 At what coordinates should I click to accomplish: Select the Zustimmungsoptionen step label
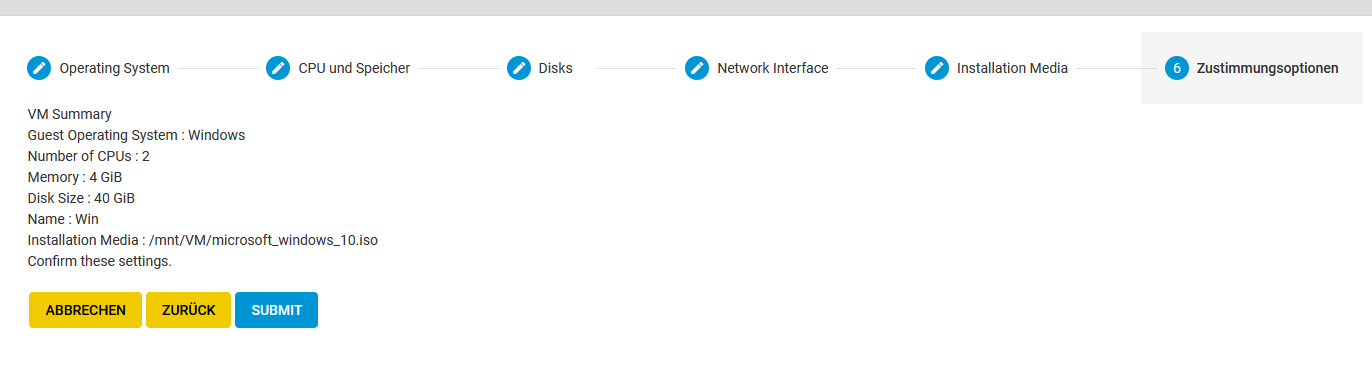[1267, 68]
